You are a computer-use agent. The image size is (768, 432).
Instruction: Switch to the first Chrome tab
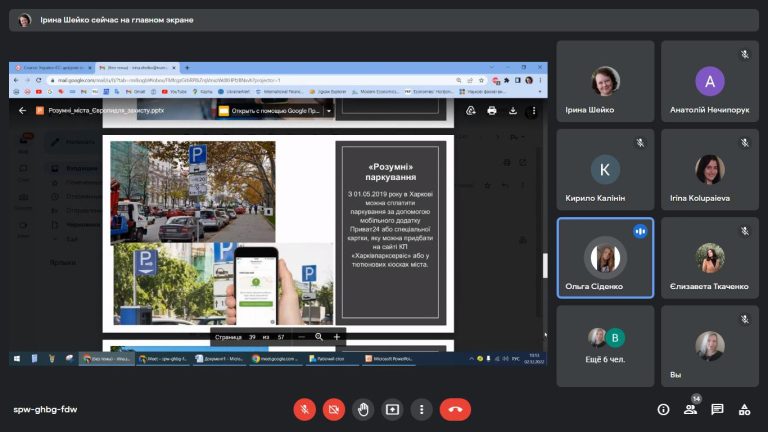point(52,68)
